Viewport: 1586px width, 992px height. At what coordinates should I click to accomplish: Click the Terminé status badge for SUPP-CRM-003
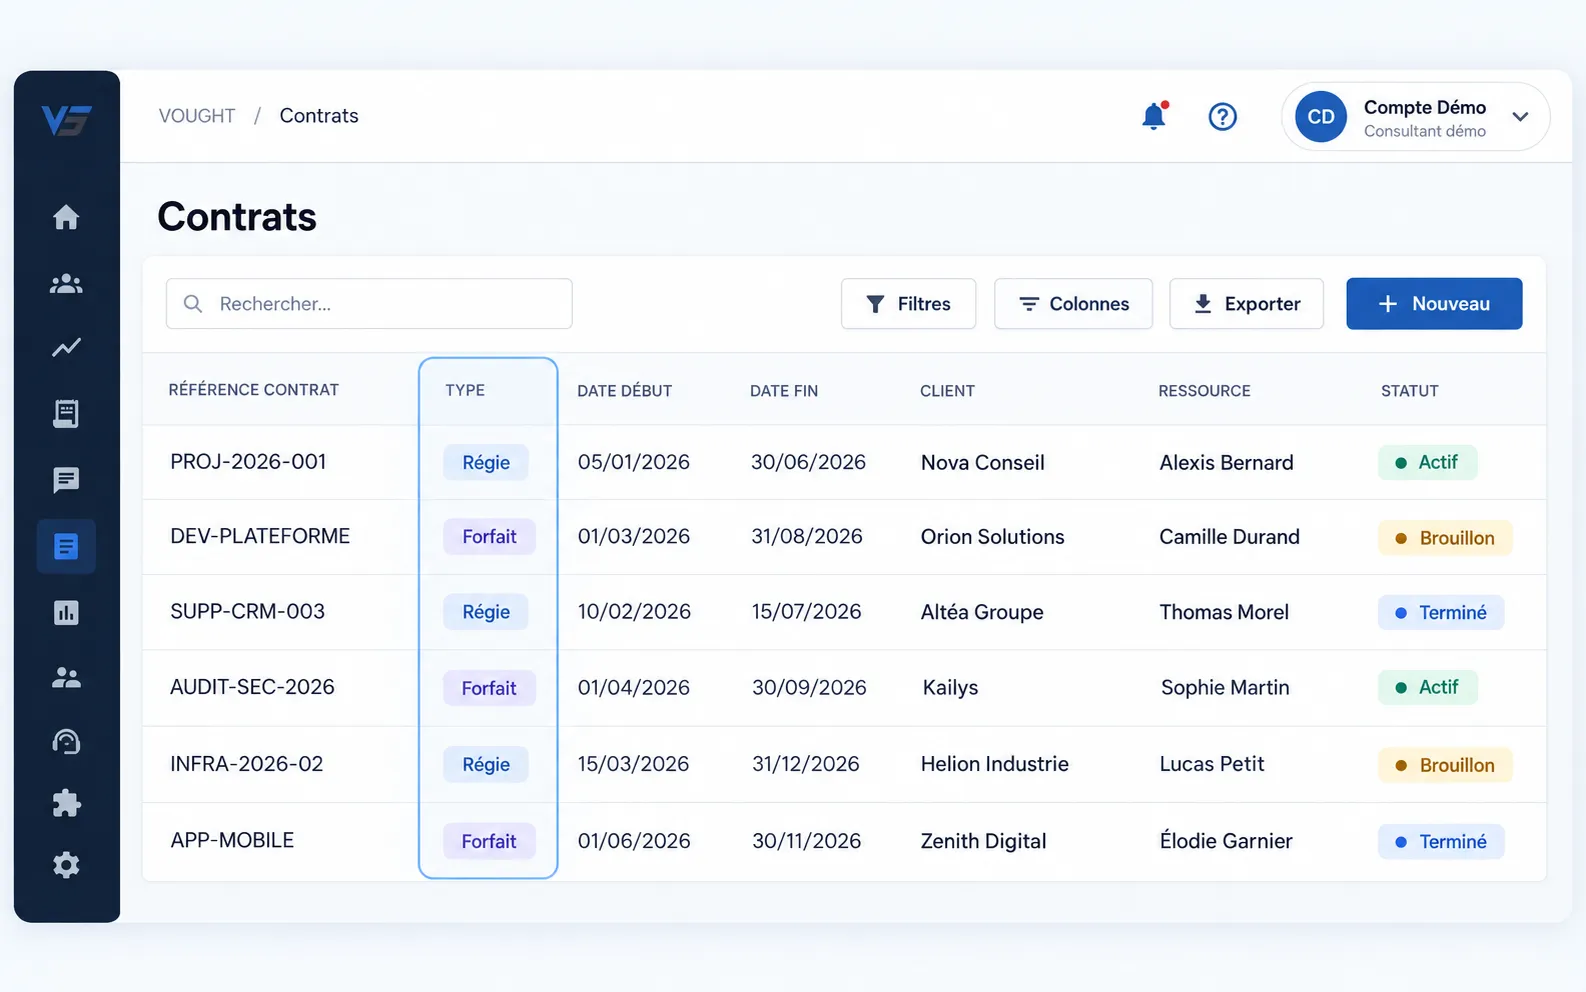1441,613
